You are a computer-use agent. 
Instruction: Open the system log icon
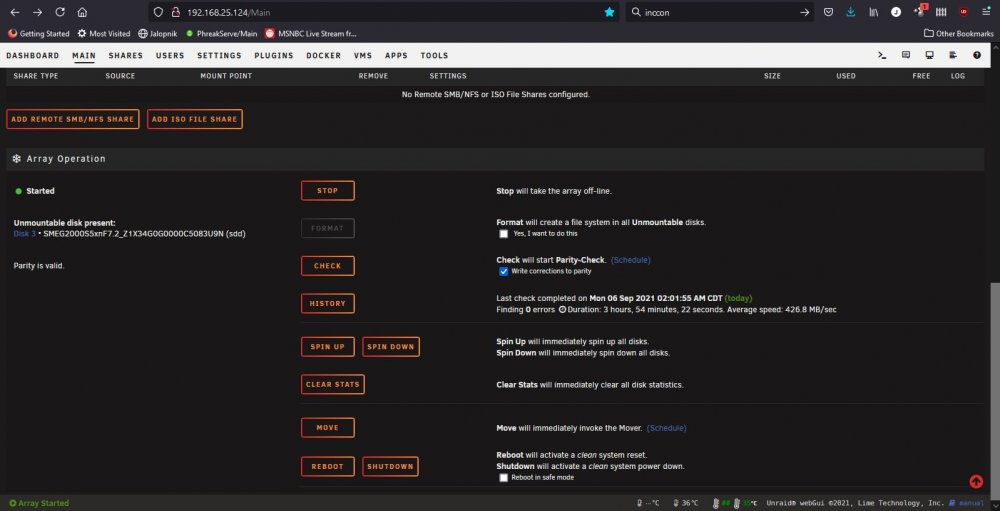click(x=953, y=56)
